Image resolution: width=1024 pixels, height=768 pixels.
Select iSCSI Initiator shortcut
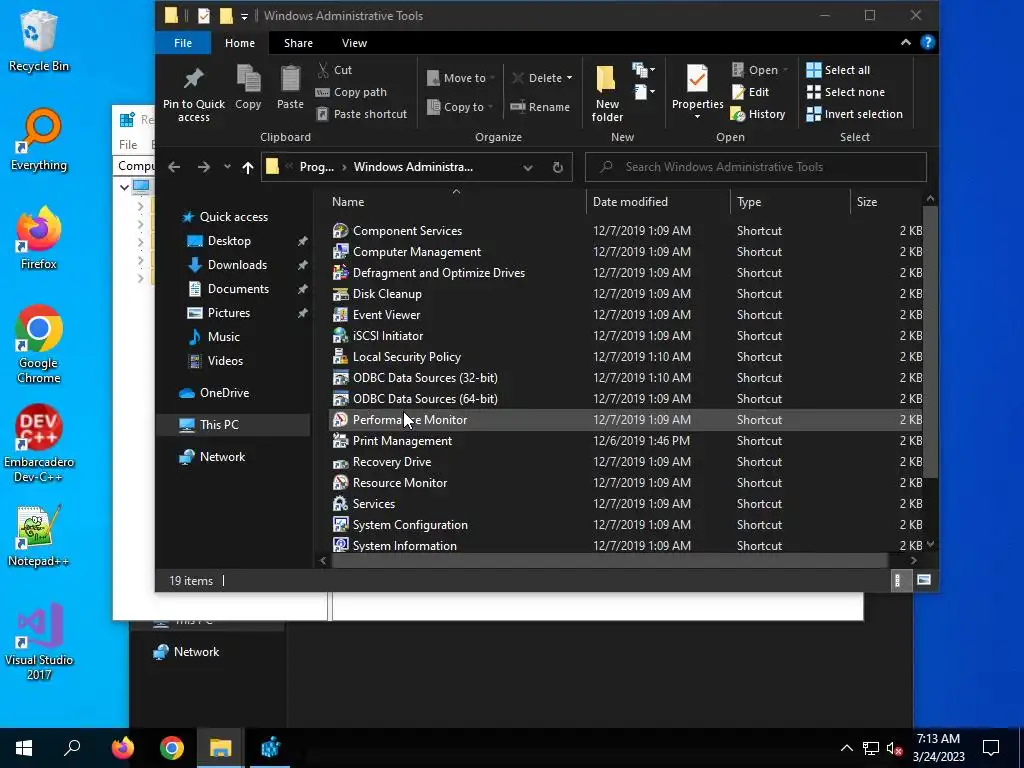tap(626, 336)
